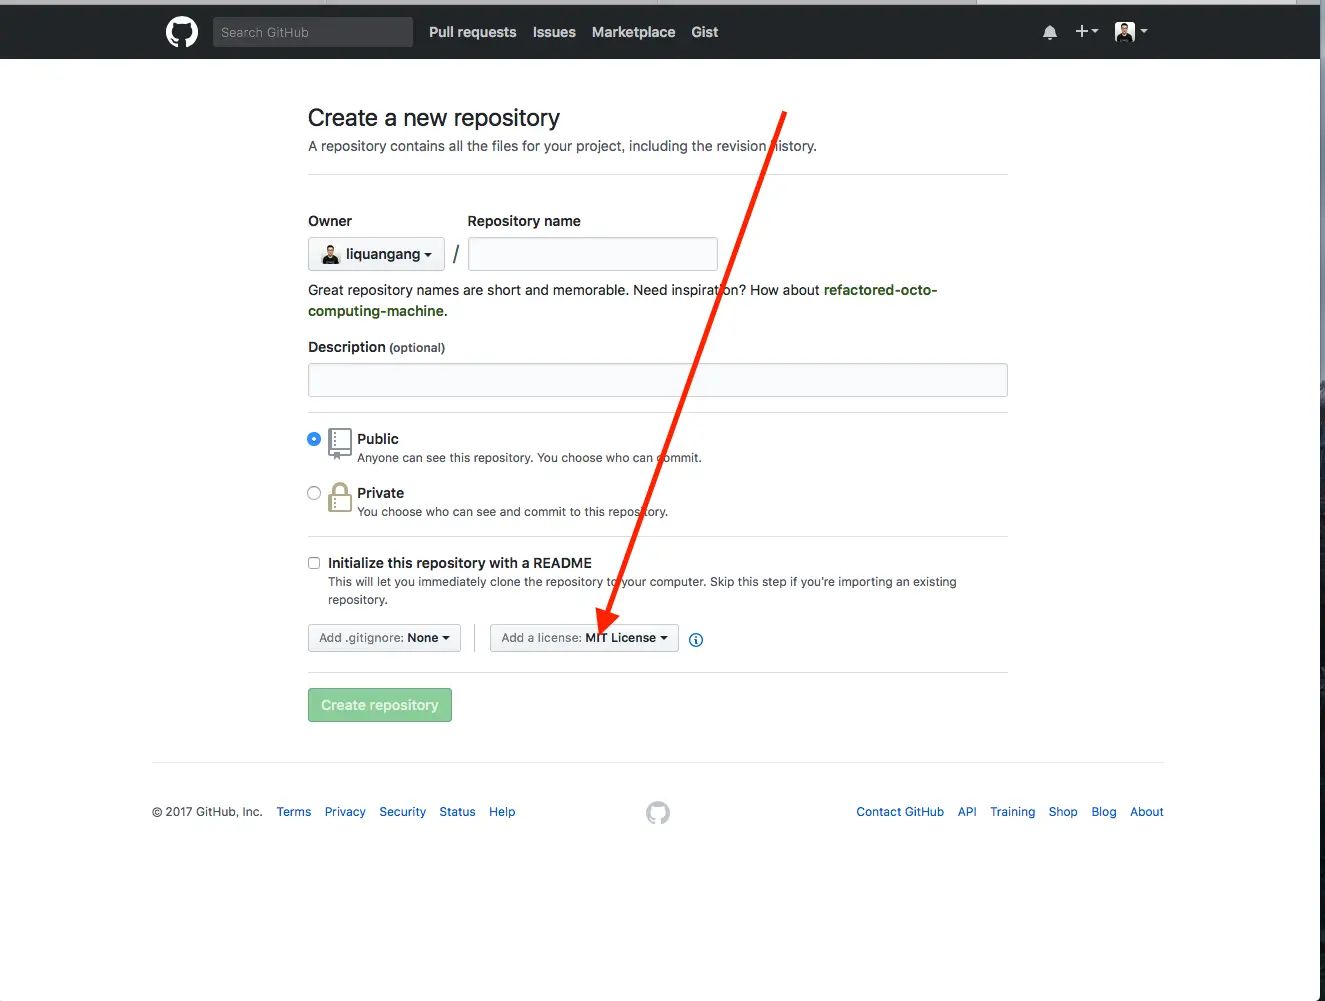Click the Public repository book icon

coord(340,443)
